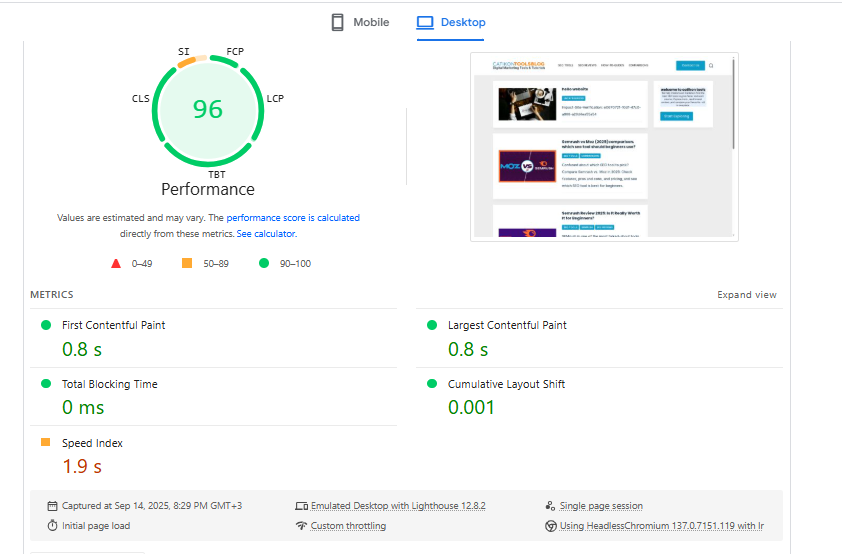The image size is (842, 554).
Task: Click the orange square beside Speed Index
Action: coord(45,443)
